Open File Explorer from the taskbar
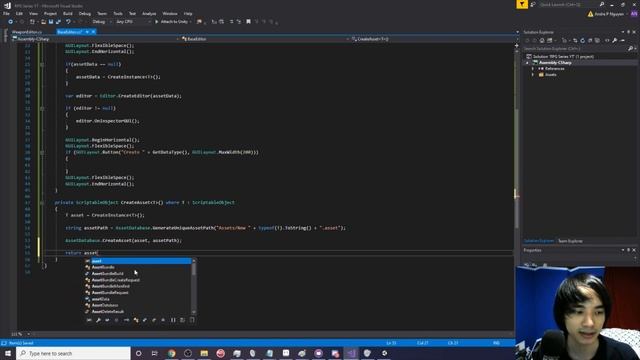Screen dimensions: 640x360 pos(204,353)
